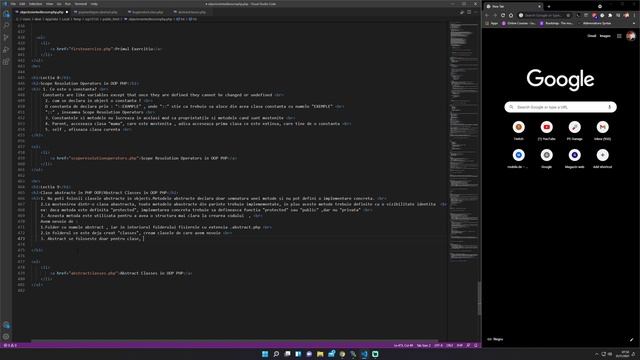Start voice search with microphone icon
Image resolution: width=640 pixels, height=360 pixels.
pos(609,107)
